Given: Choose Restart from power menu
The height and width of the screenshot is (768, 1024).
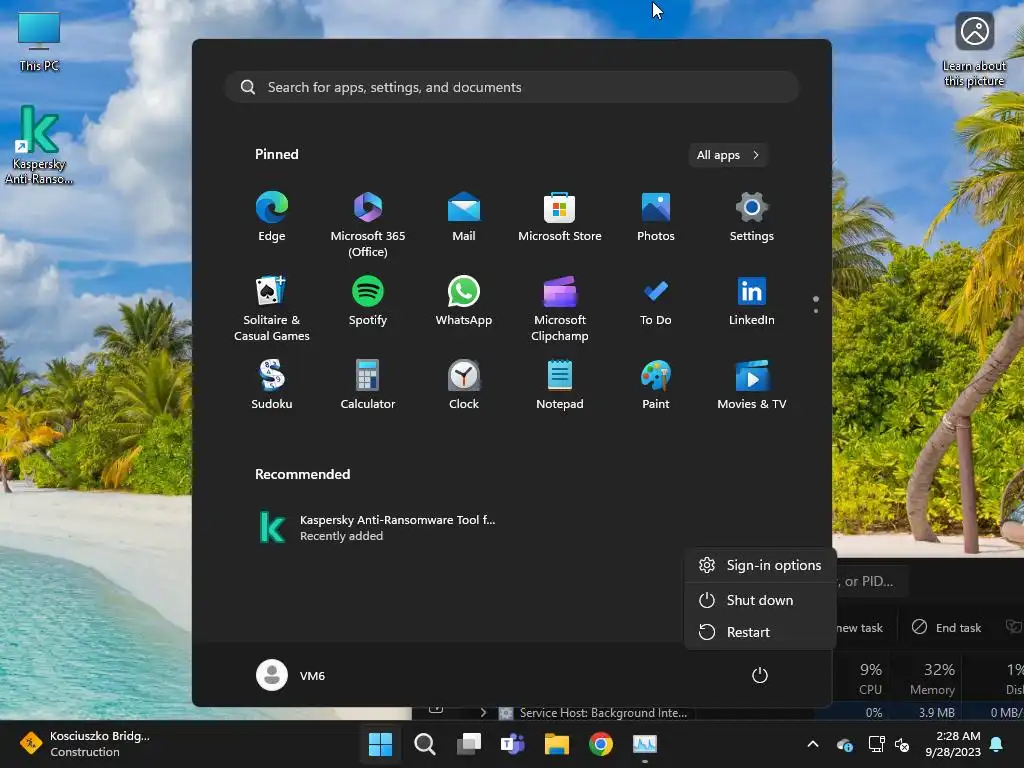Looking at the screenshot, I should (x=760, y=632).
